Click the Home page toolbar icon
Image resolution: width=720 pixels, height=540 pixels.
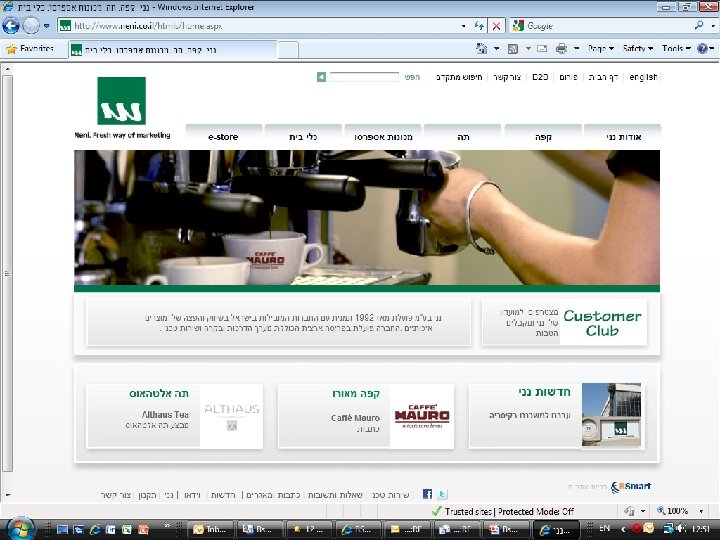[482, 48]
